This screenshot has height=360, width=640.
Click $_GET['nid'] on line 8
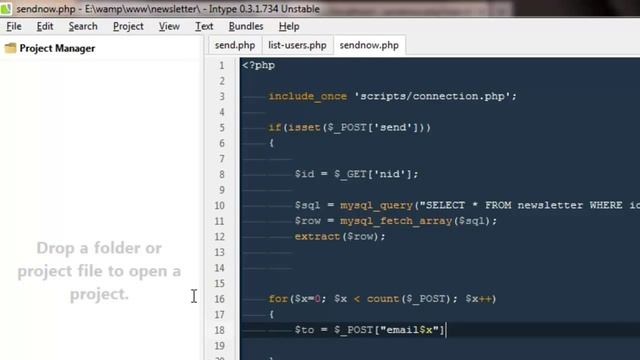coord(373,174)
